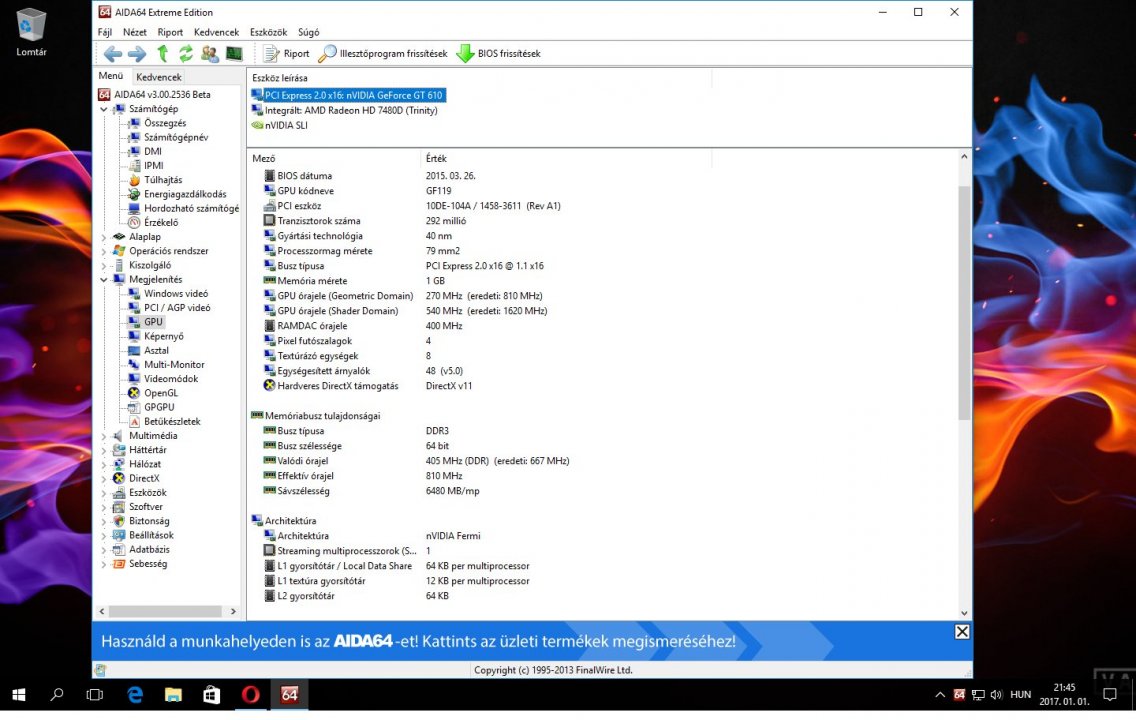Image resolution: width=1136 pixels, height=720 pixels.
Task: Open Opera from the taskbar
Action: pos(250,695)
